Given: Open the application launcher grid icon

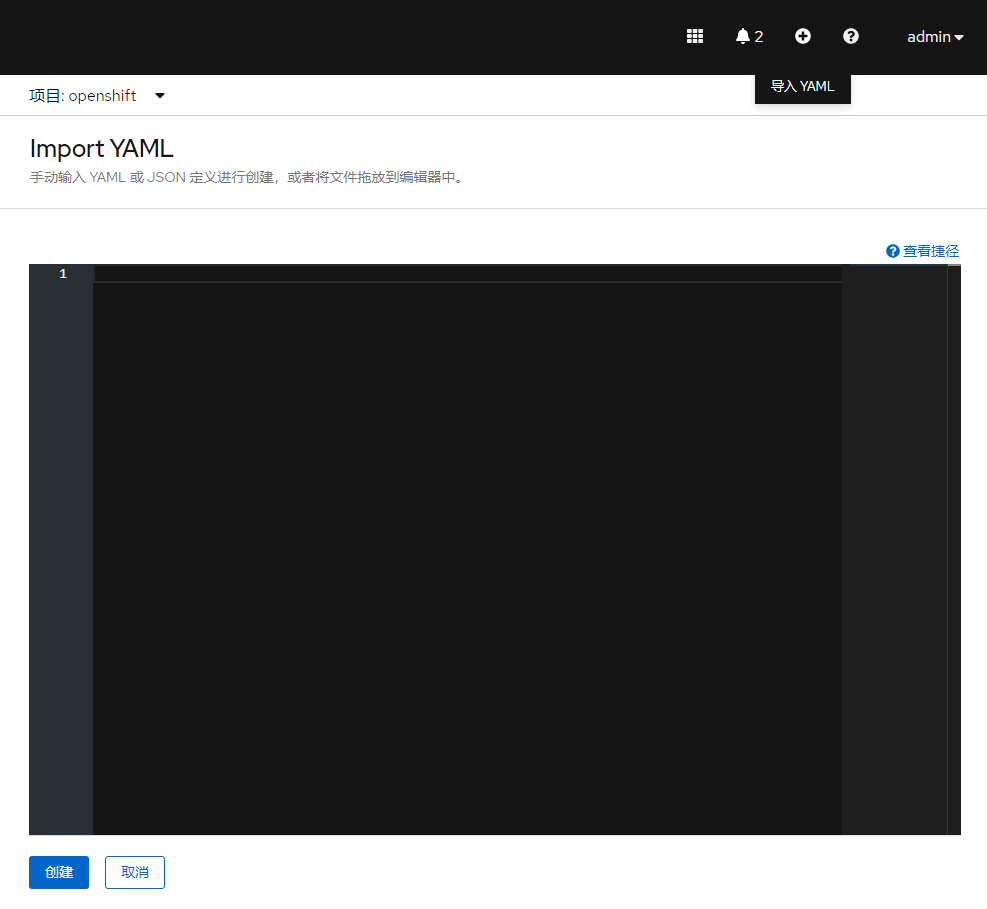Looking at the screenshot, I should click(x=695, y=36).
